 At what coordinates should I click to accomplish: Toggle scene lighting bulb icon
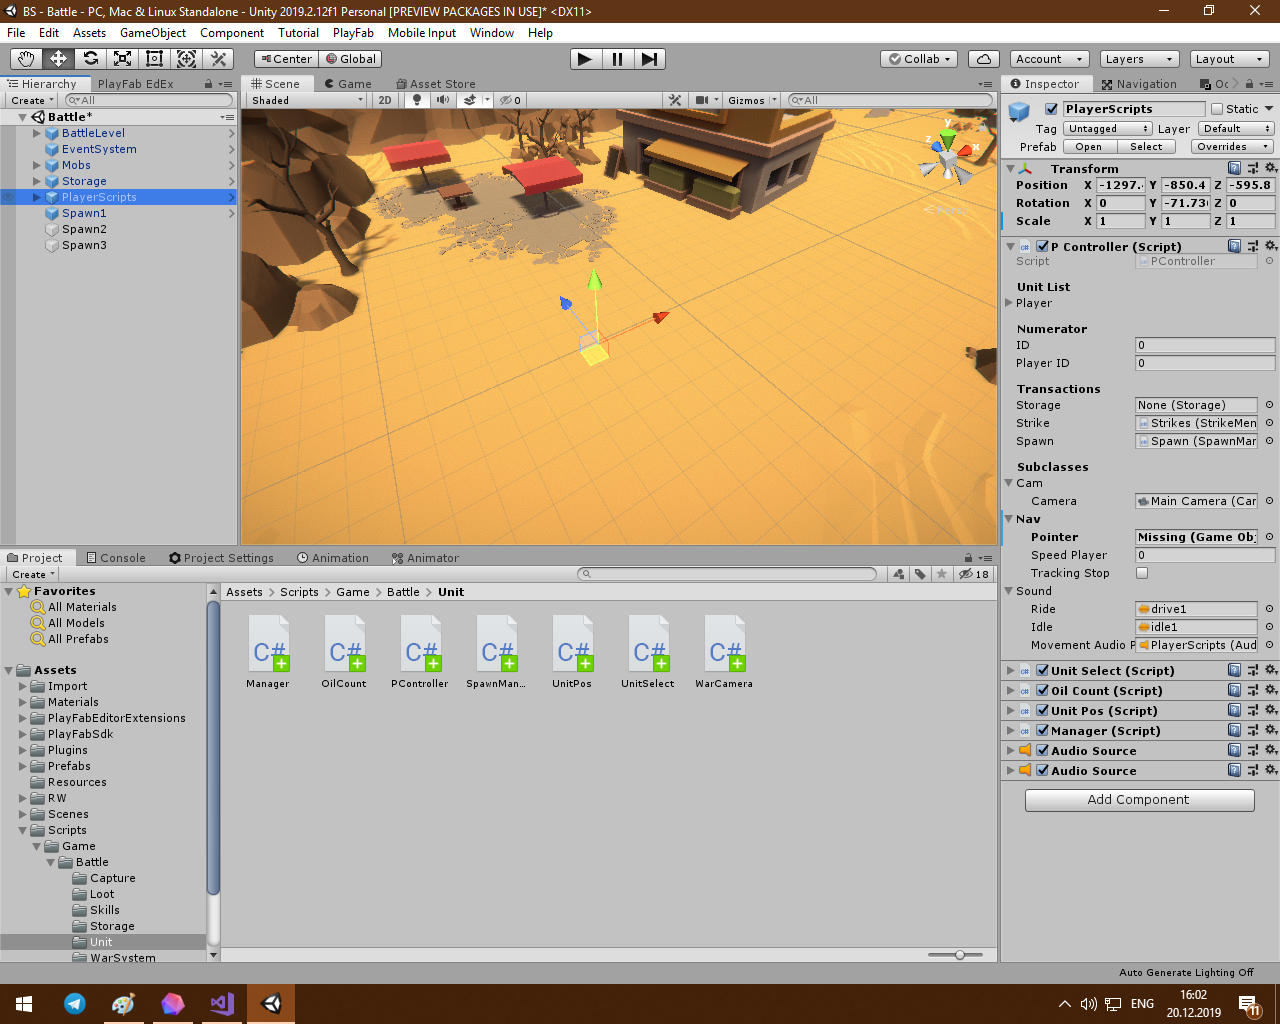pos(417,100)
